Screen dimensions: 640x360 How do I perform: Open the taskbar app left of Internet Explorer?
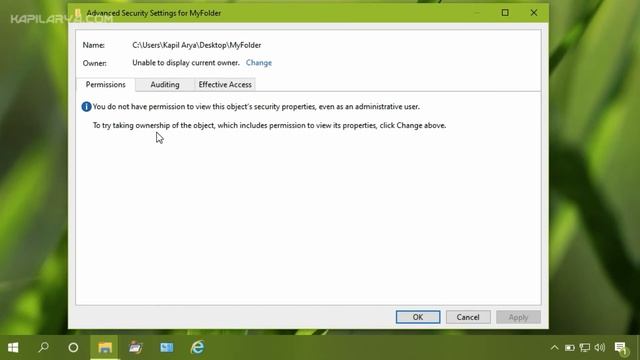(167, 347)
